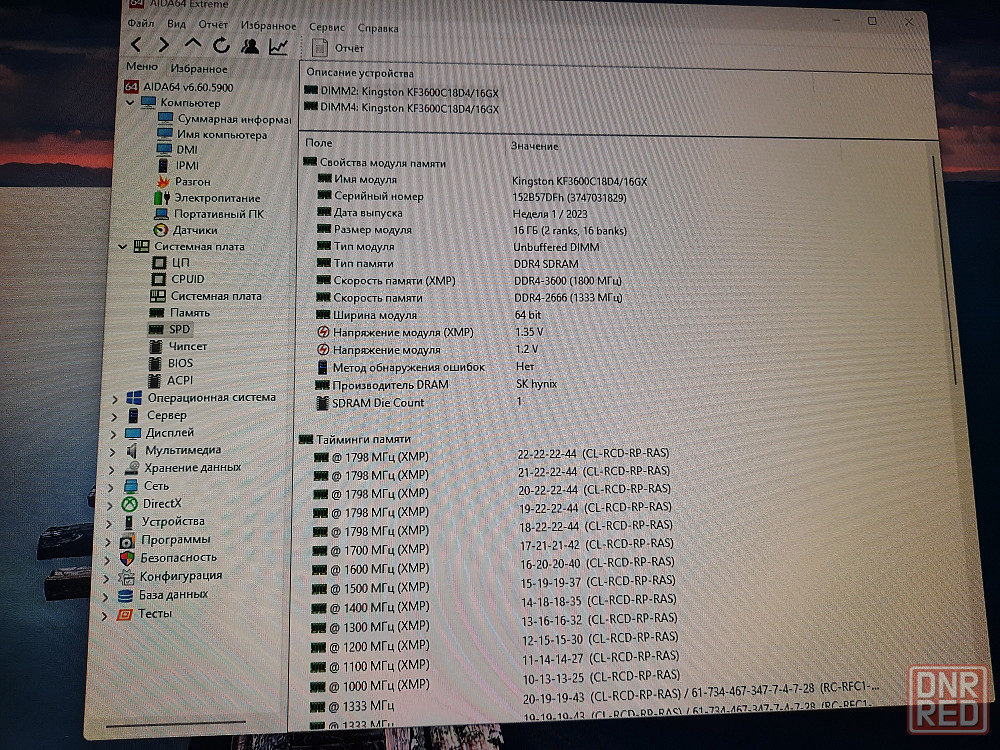Expand the Сеть tree node
Viewport: 1000px width, 750px height.
(x=111, y=487)
